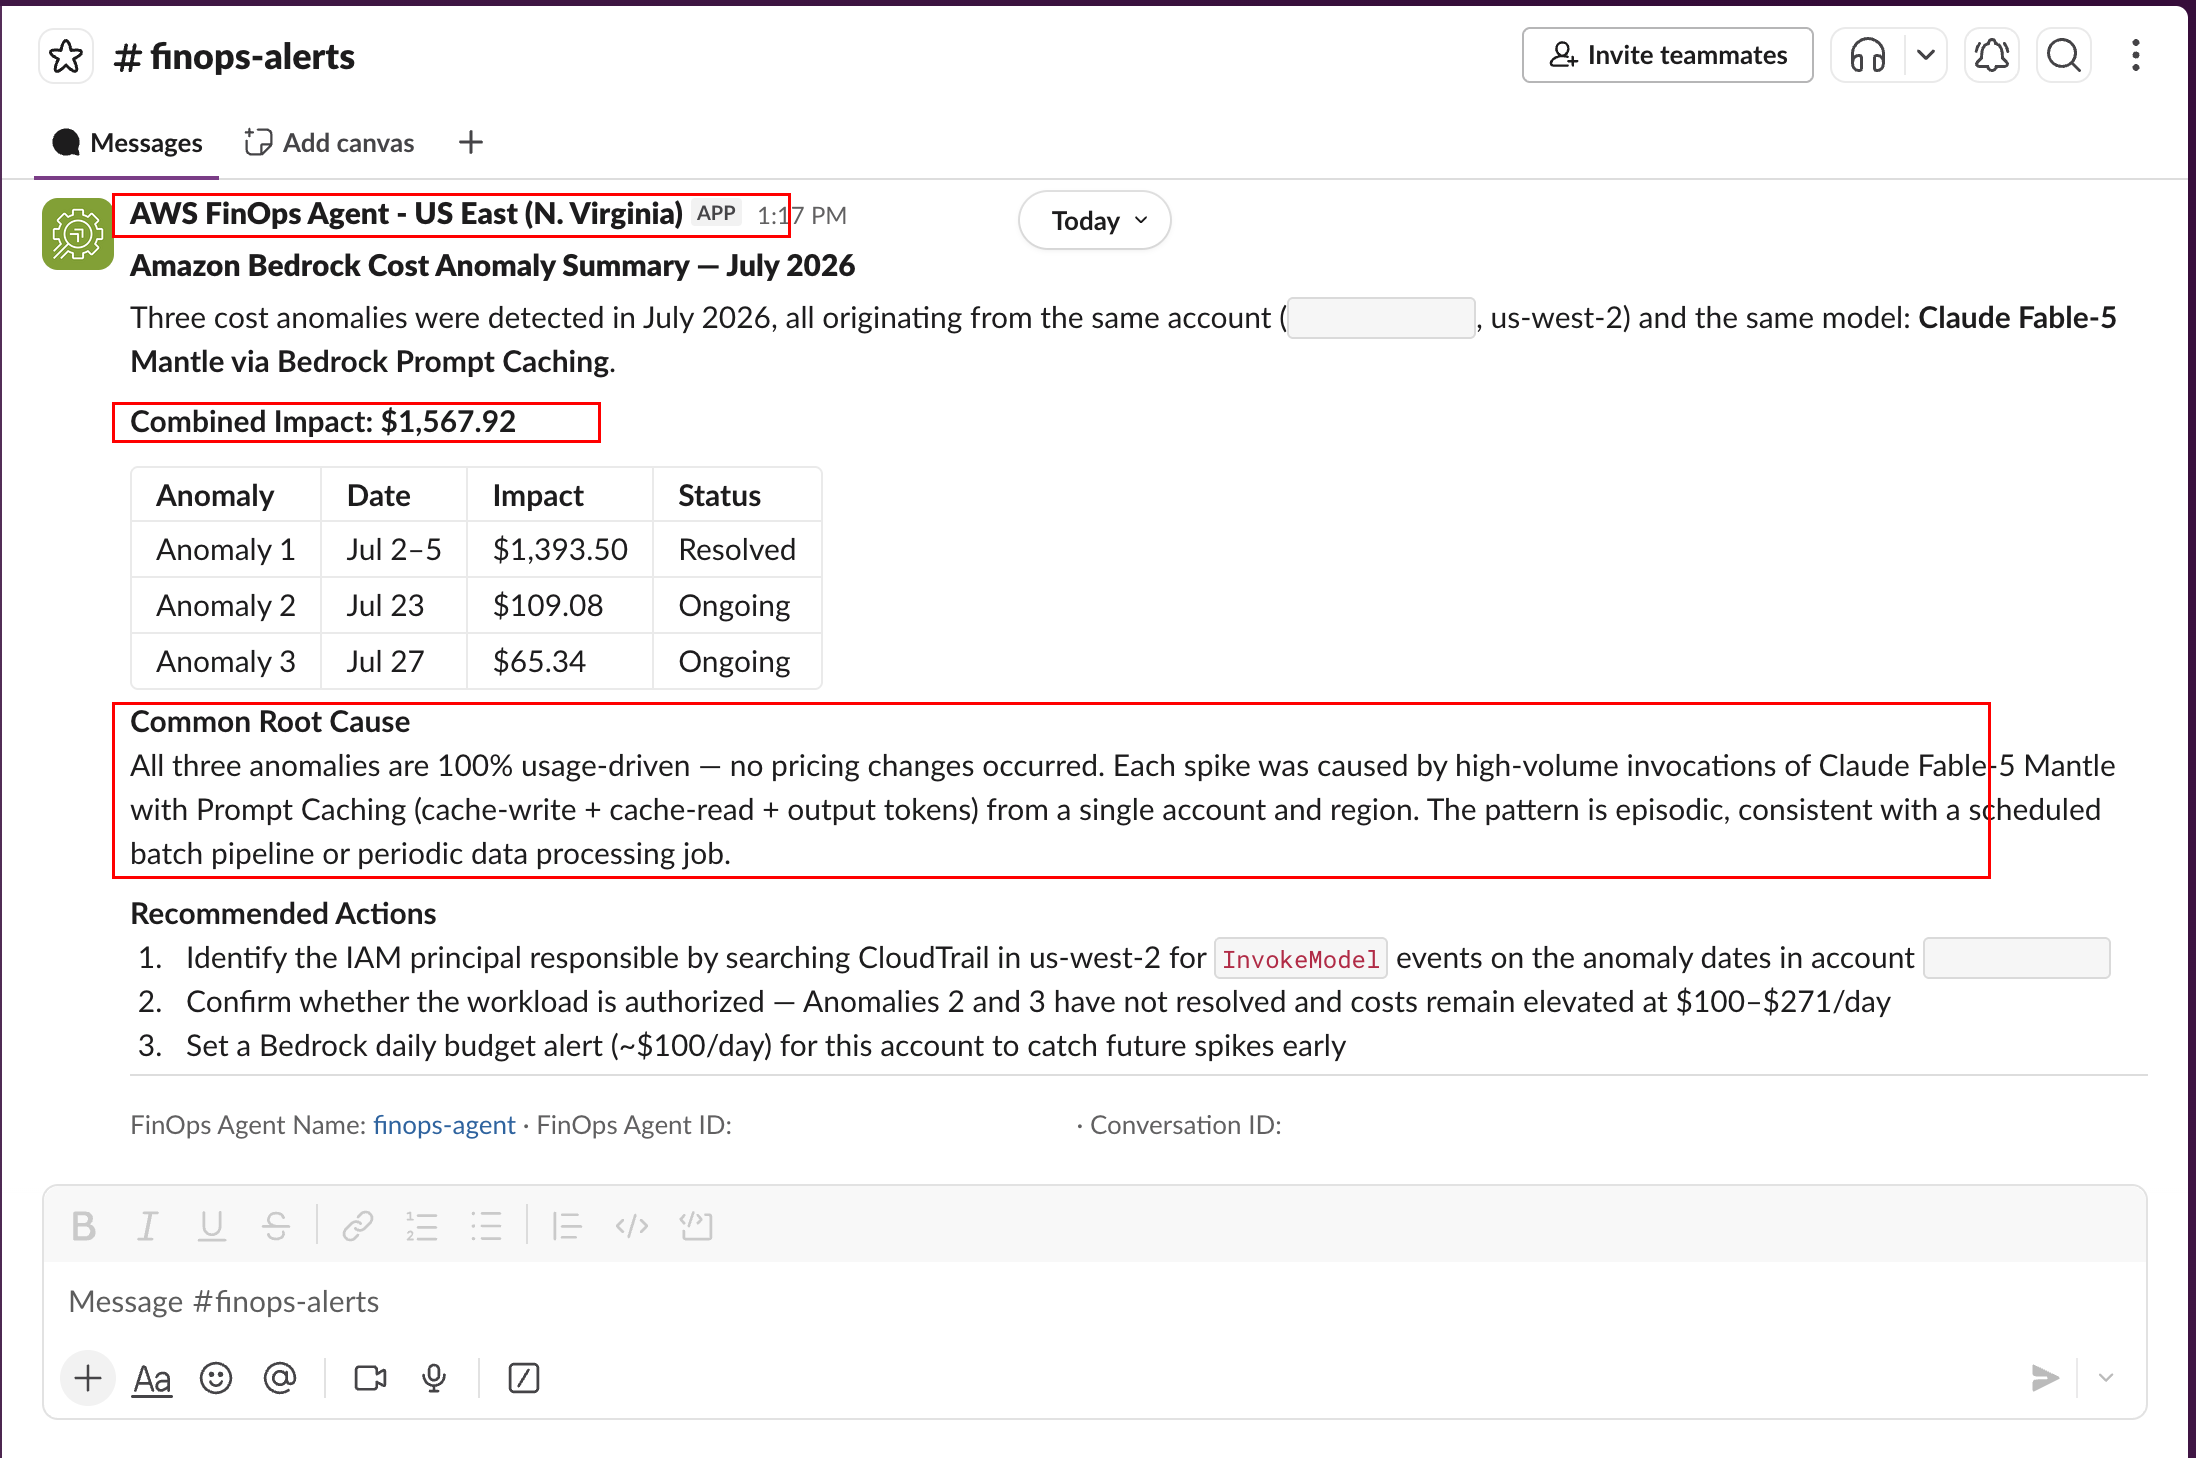Toggle inline code formatting
Screen dimensions: 2196x1458
point(632,1225)
